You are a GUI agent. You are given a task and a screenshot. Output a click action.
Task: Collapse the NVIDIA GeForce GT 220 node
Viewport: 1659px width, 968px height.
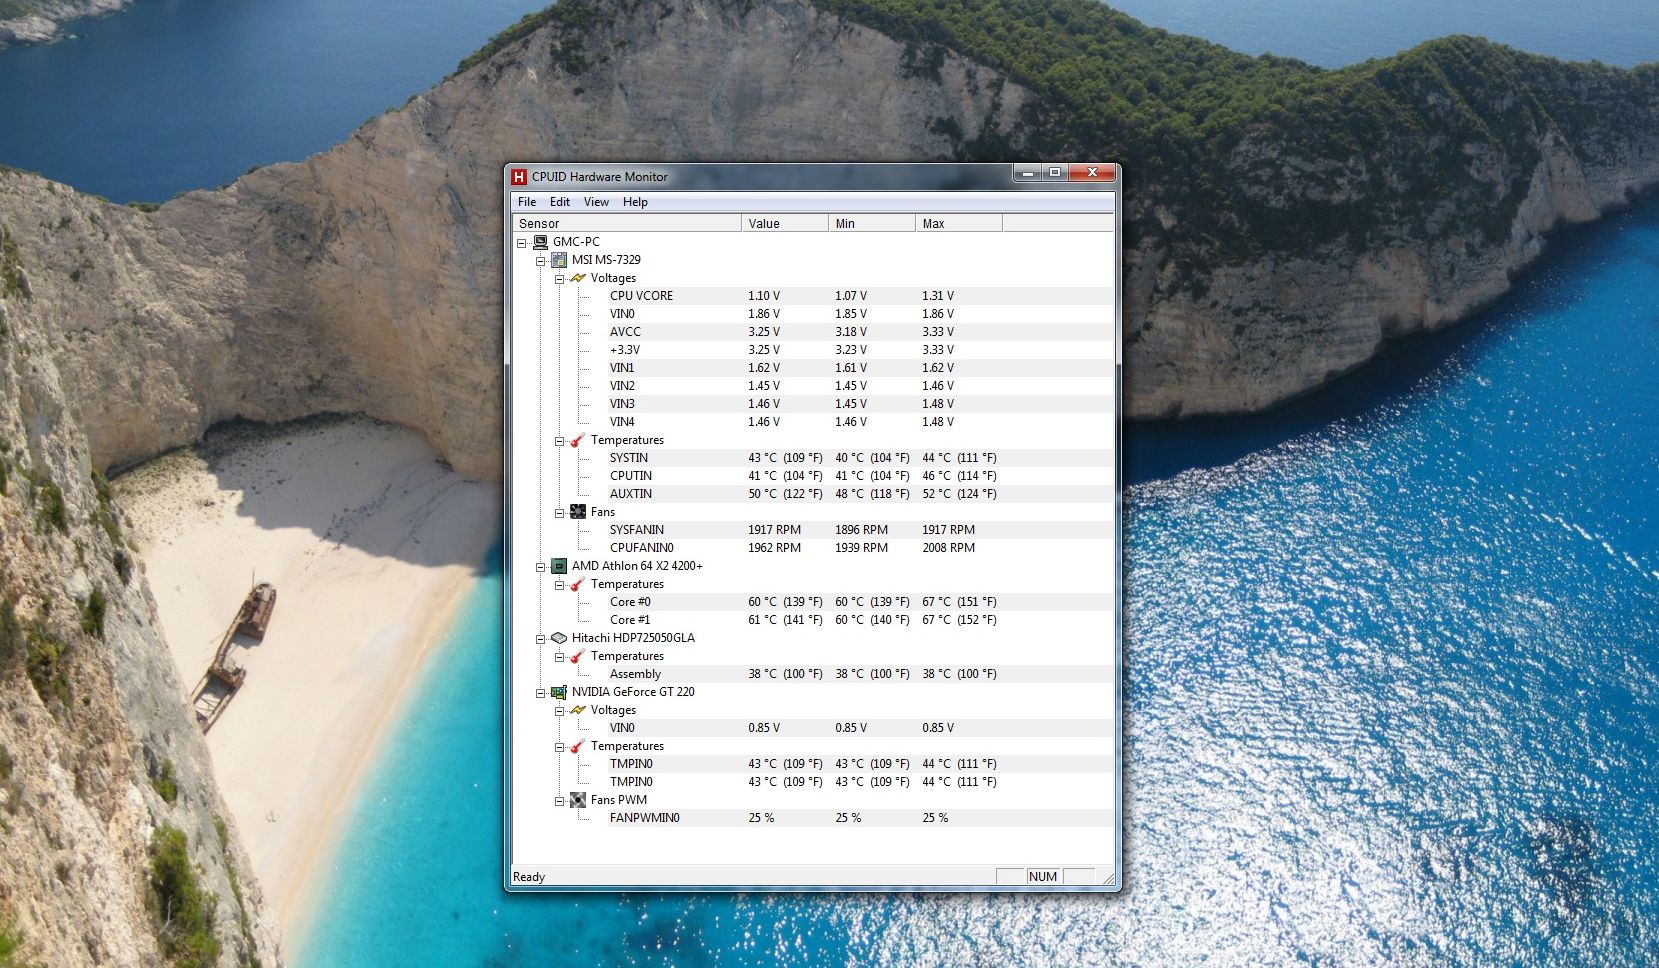click(541, 693)
